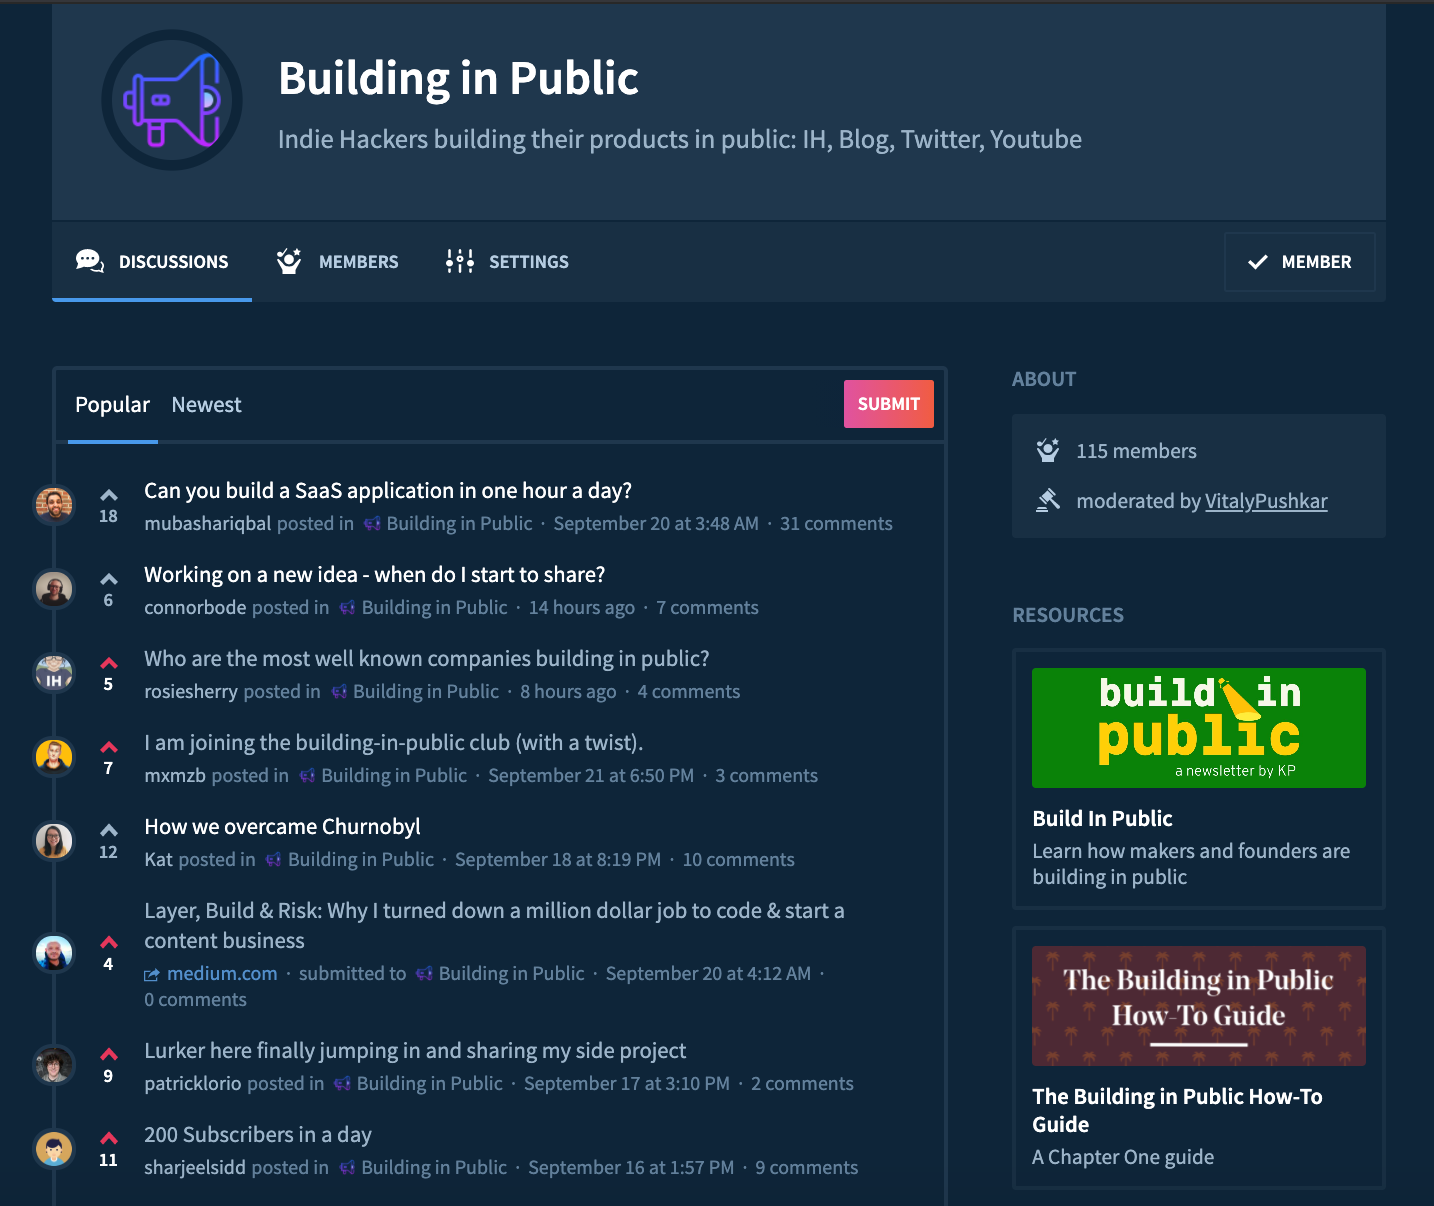Click the members icon in About panel
Viewport: 1434px width, 1206px height.
point(1048,451)
